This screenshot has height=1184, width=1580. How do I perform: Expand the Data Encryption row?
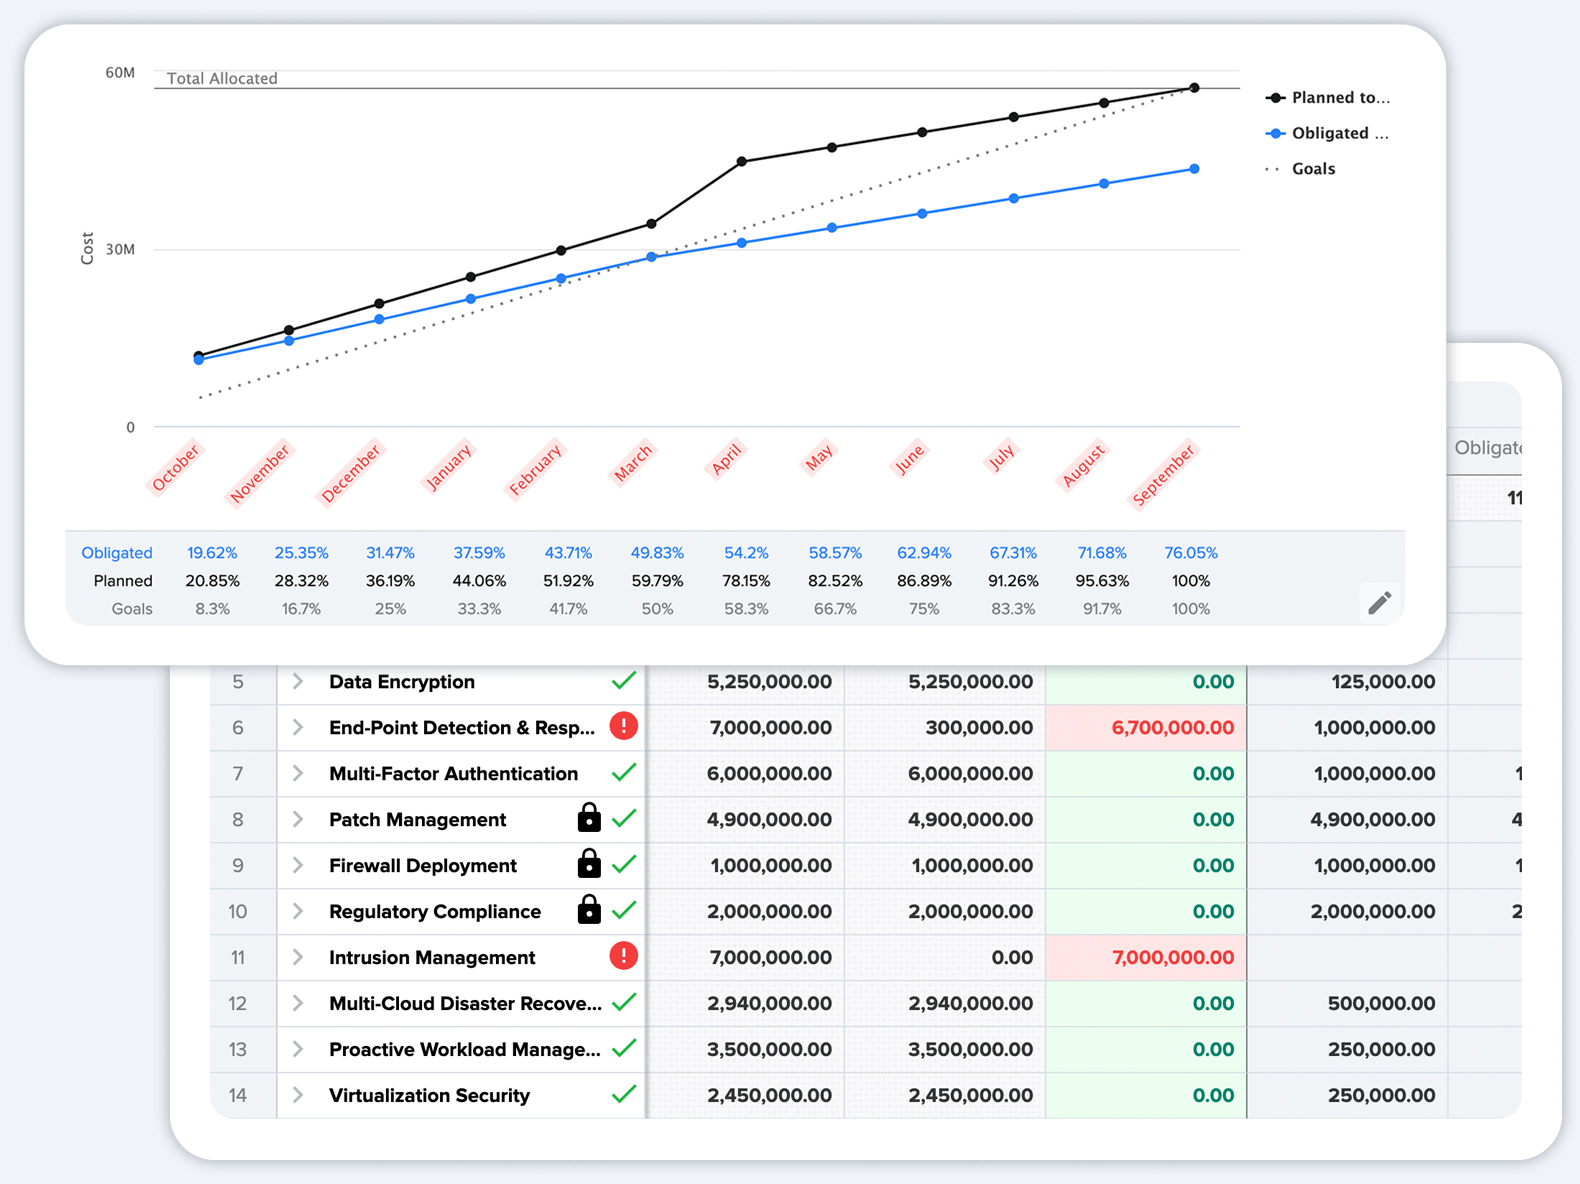pyautogui.click(x=298, y=682)
